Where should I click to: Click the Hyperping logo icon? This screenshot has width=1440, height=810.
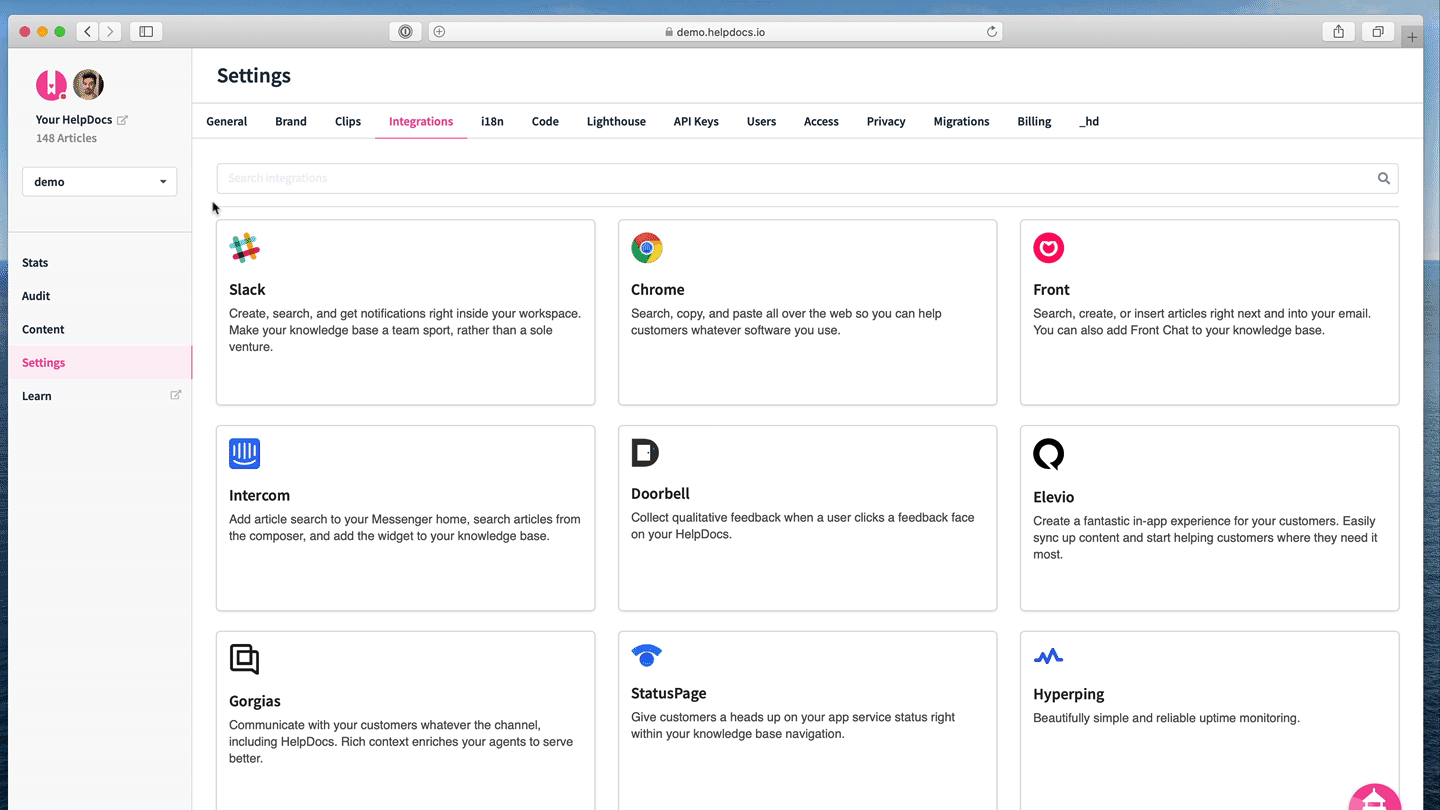click(x=1048, y=657)
